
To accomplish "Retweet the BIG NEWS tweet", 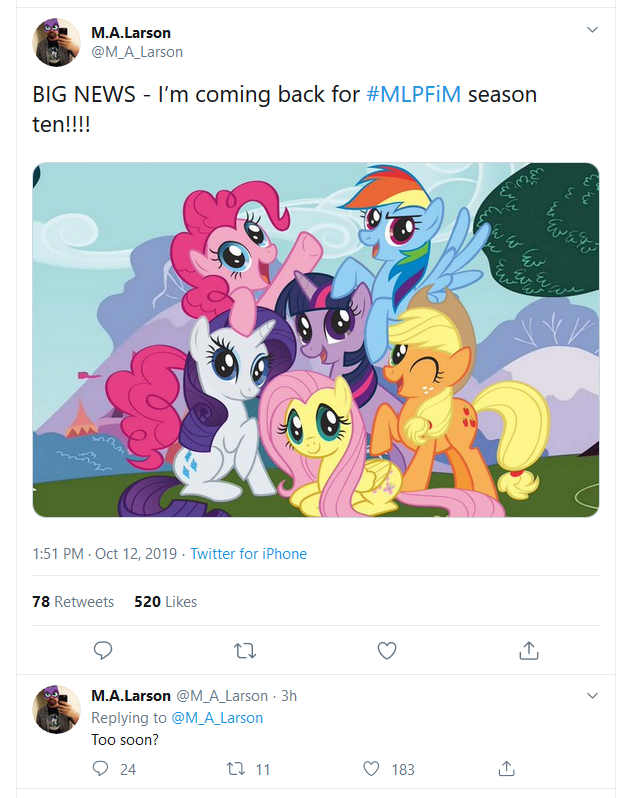I will [x=245, y=650].
